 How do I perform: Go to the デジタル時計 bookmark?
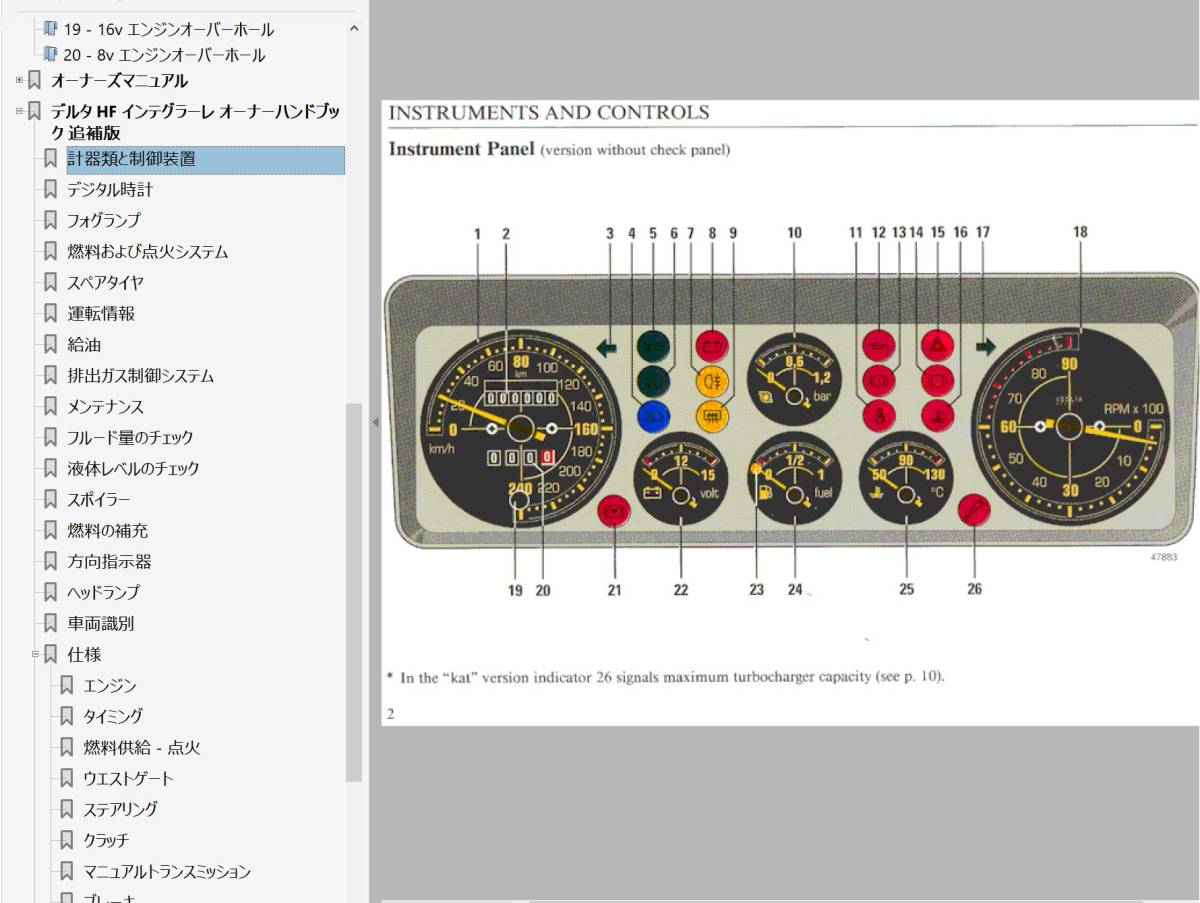(x=110, y=189)
